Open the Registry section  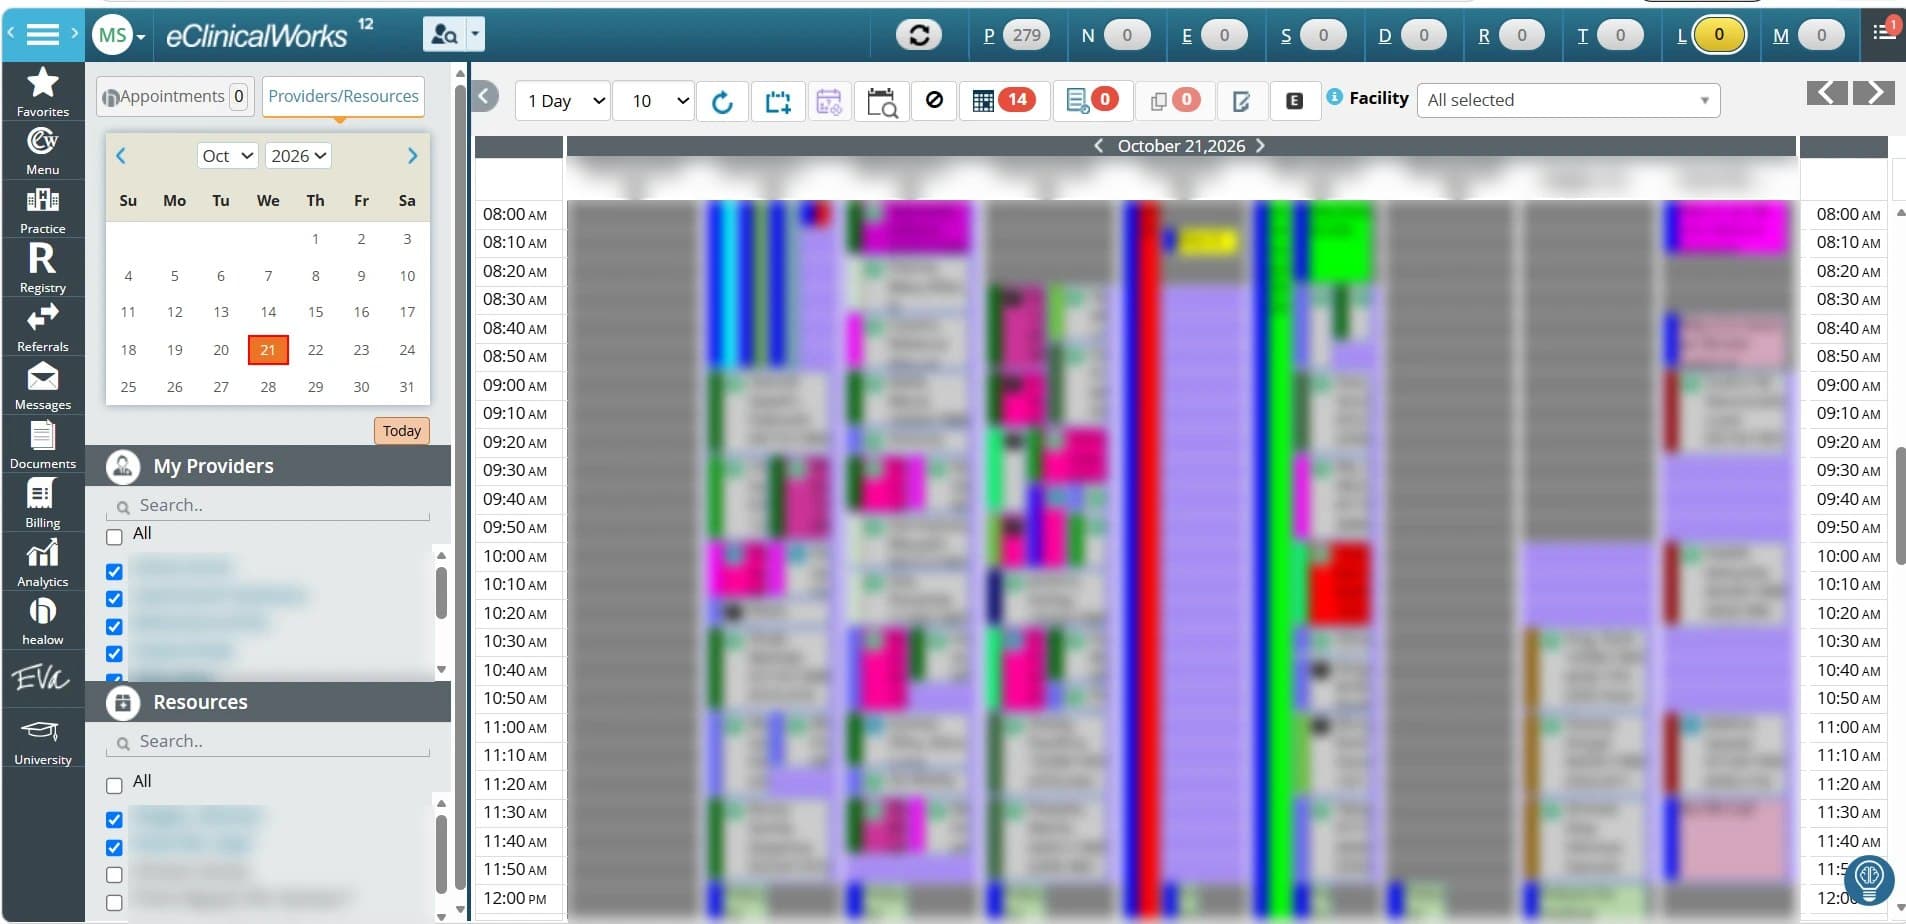[42, 268]
